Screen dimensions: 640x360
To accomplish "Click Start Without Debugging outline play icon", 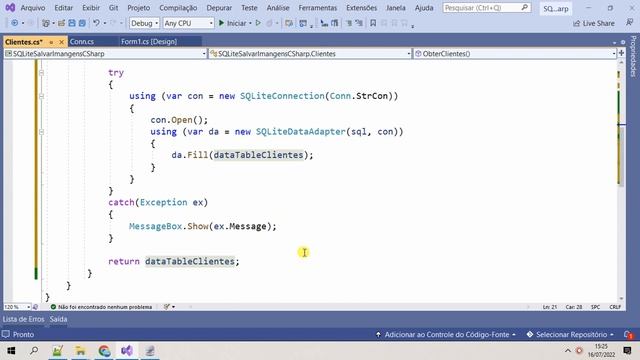I will pyautogui.click(x=258, y=23).
